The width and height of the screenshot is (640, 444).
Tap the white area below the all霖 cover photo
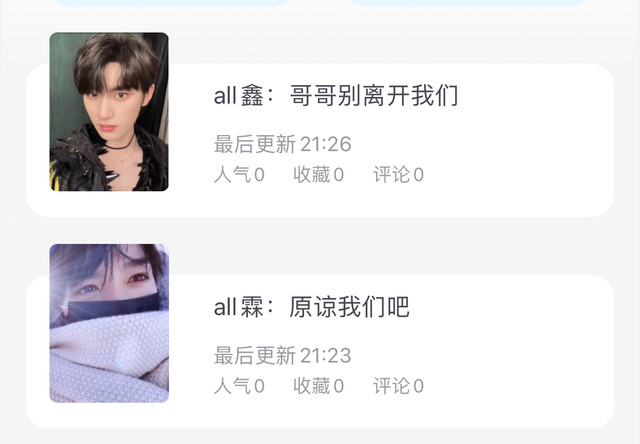coord(109,415)
